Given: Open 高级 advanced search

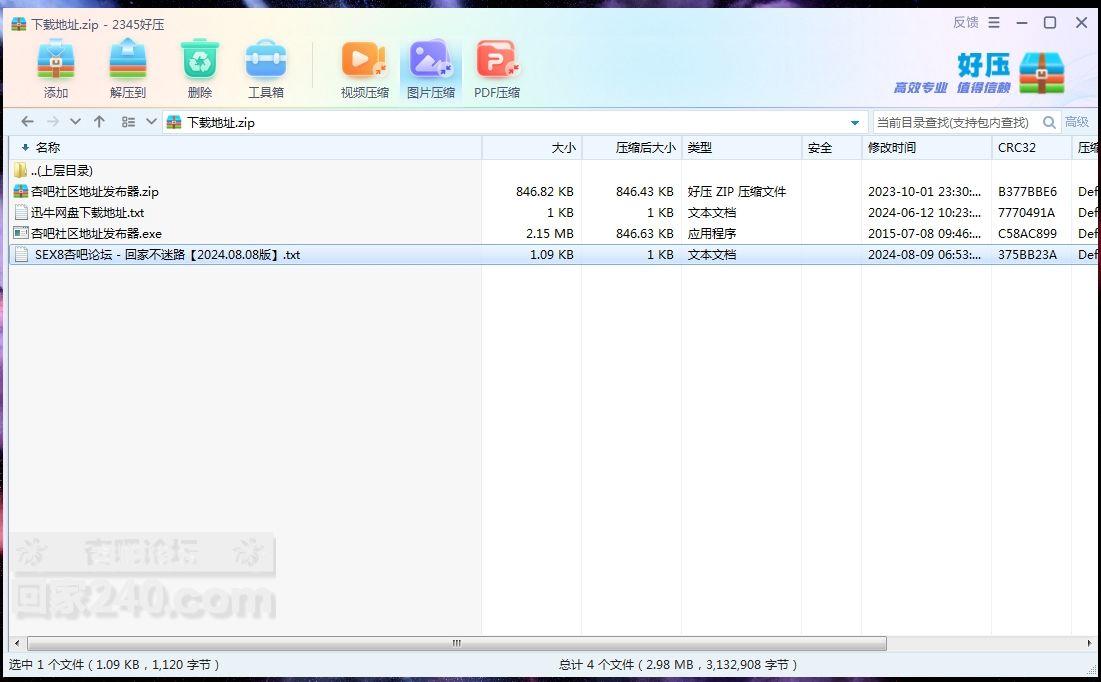Looking at the screenshot, I should pyautogui.click(x=1076, y=122).
